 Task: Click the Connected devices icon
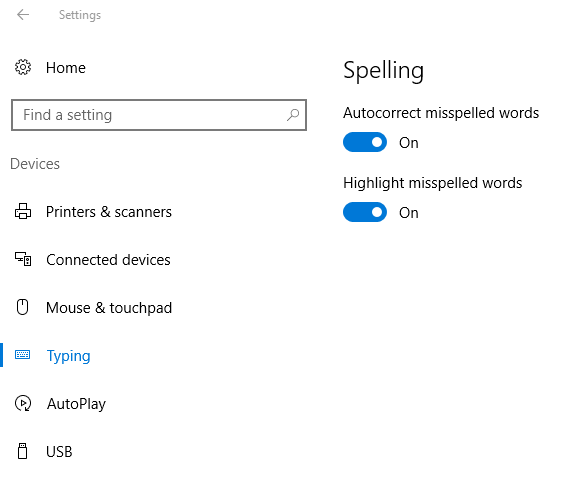(x=23, y=259)
